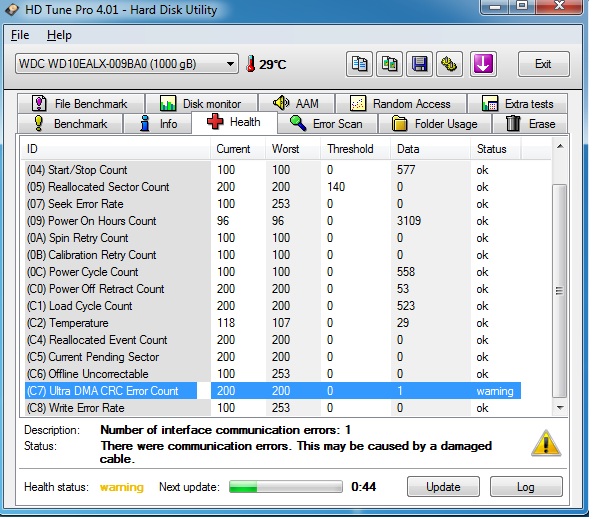Switch to the Extra tests tab
Viewport: 597px width, 519px height.
517,103
